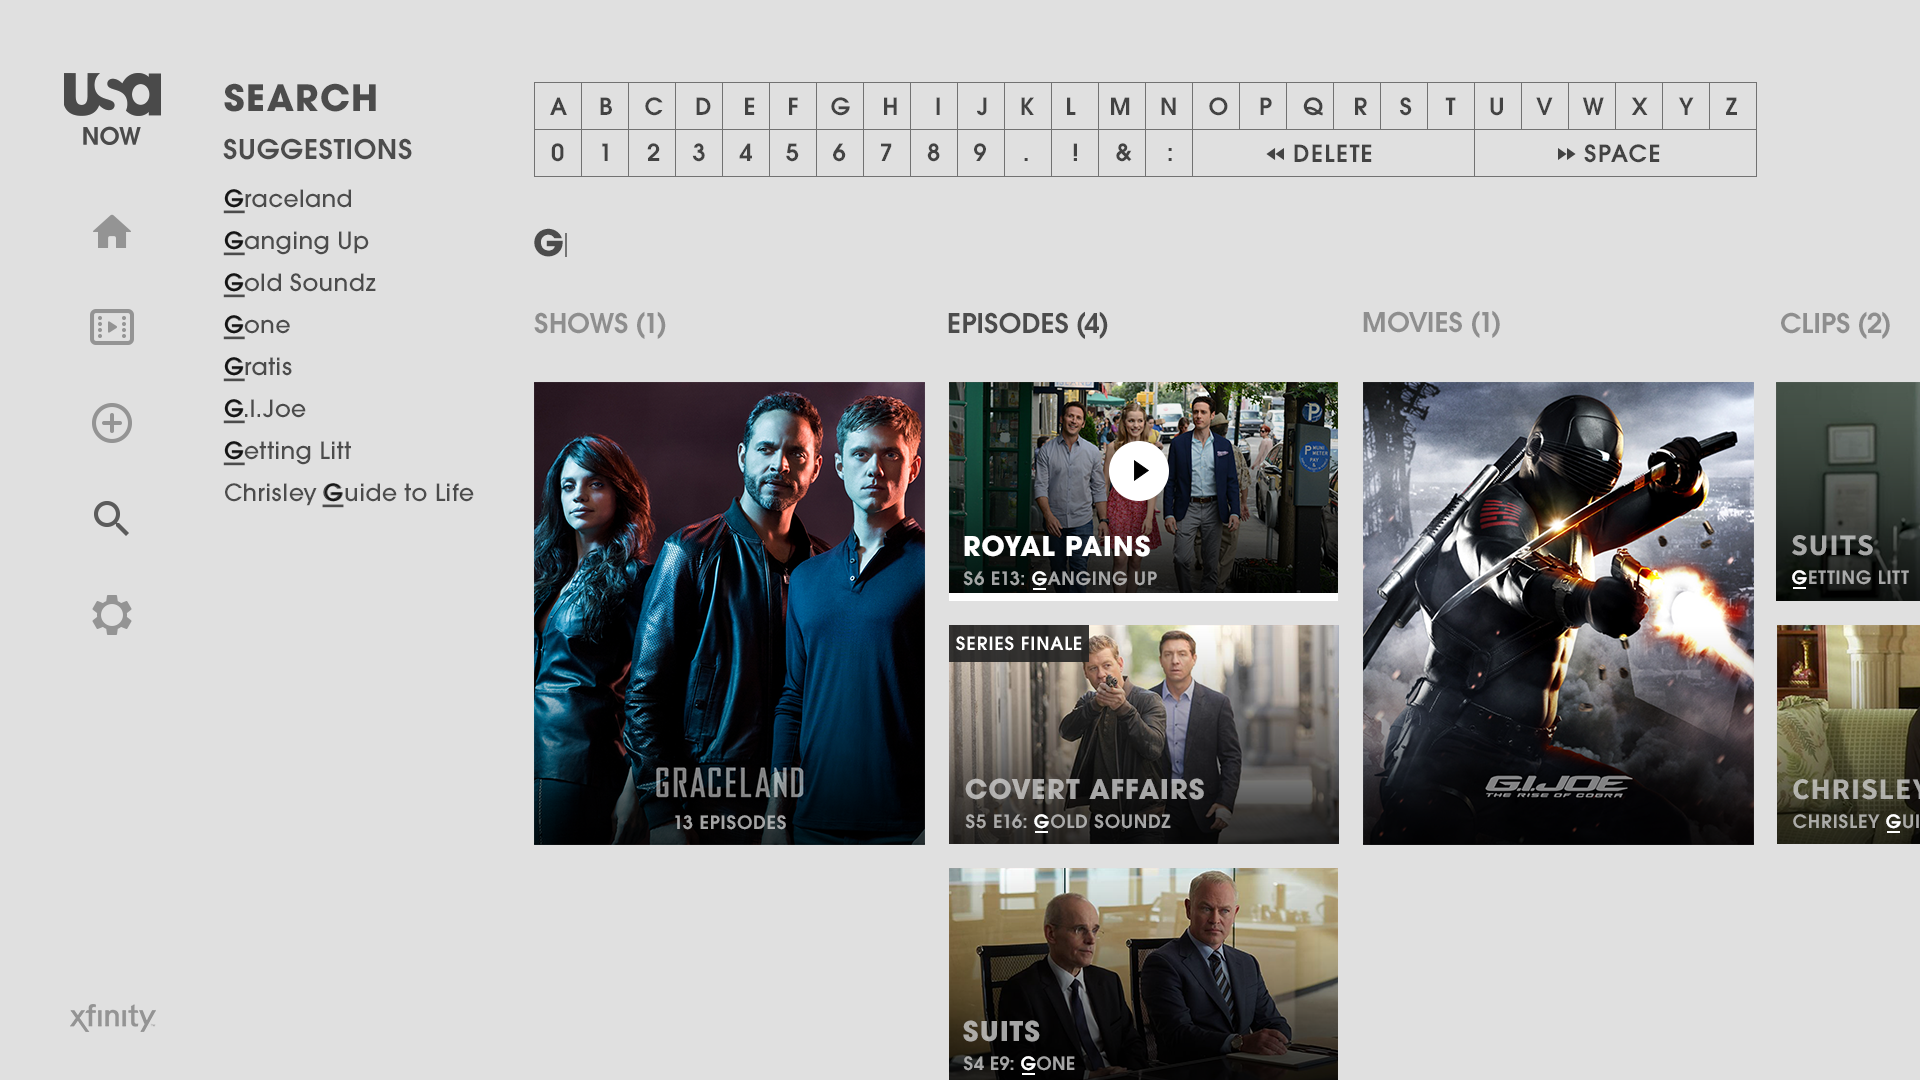Click the letter J key

(x=981, y=106)
